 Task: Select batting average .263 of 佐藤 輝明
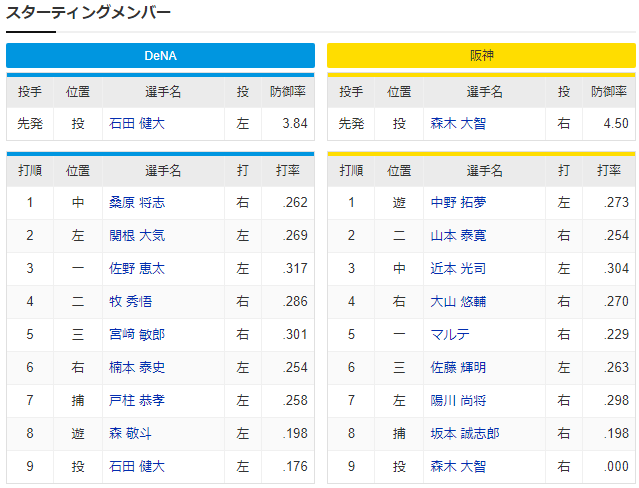click(x=616, y=368)
